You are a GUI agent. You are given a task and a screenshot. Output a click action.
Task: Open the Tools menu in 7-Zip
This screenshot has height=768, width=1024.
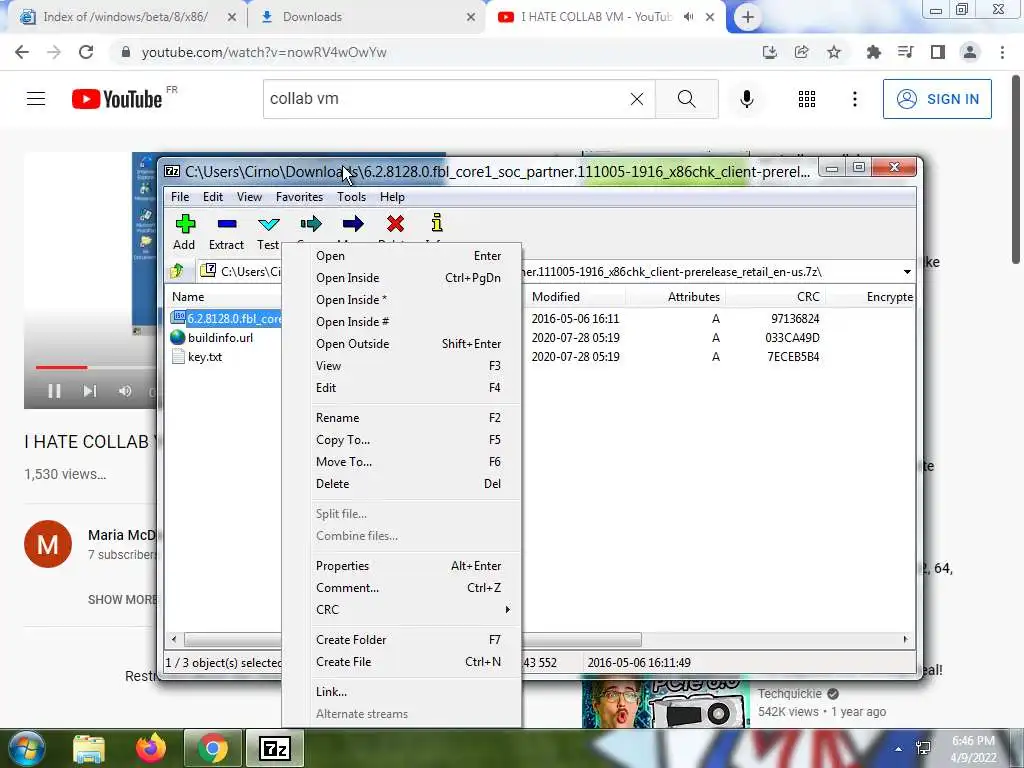coord(351,197)
